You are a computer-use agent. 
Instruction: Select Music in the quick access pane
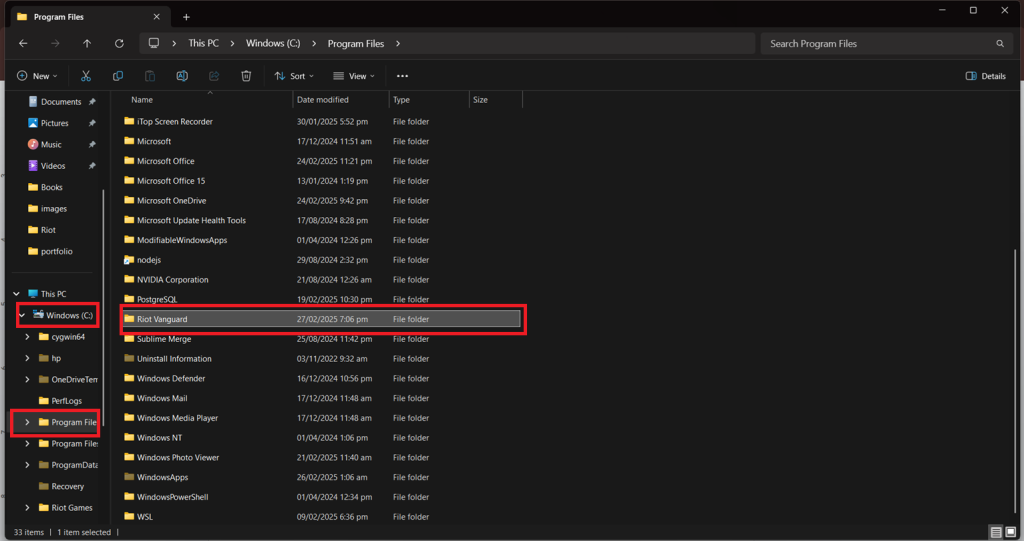[x=51, y=144]
